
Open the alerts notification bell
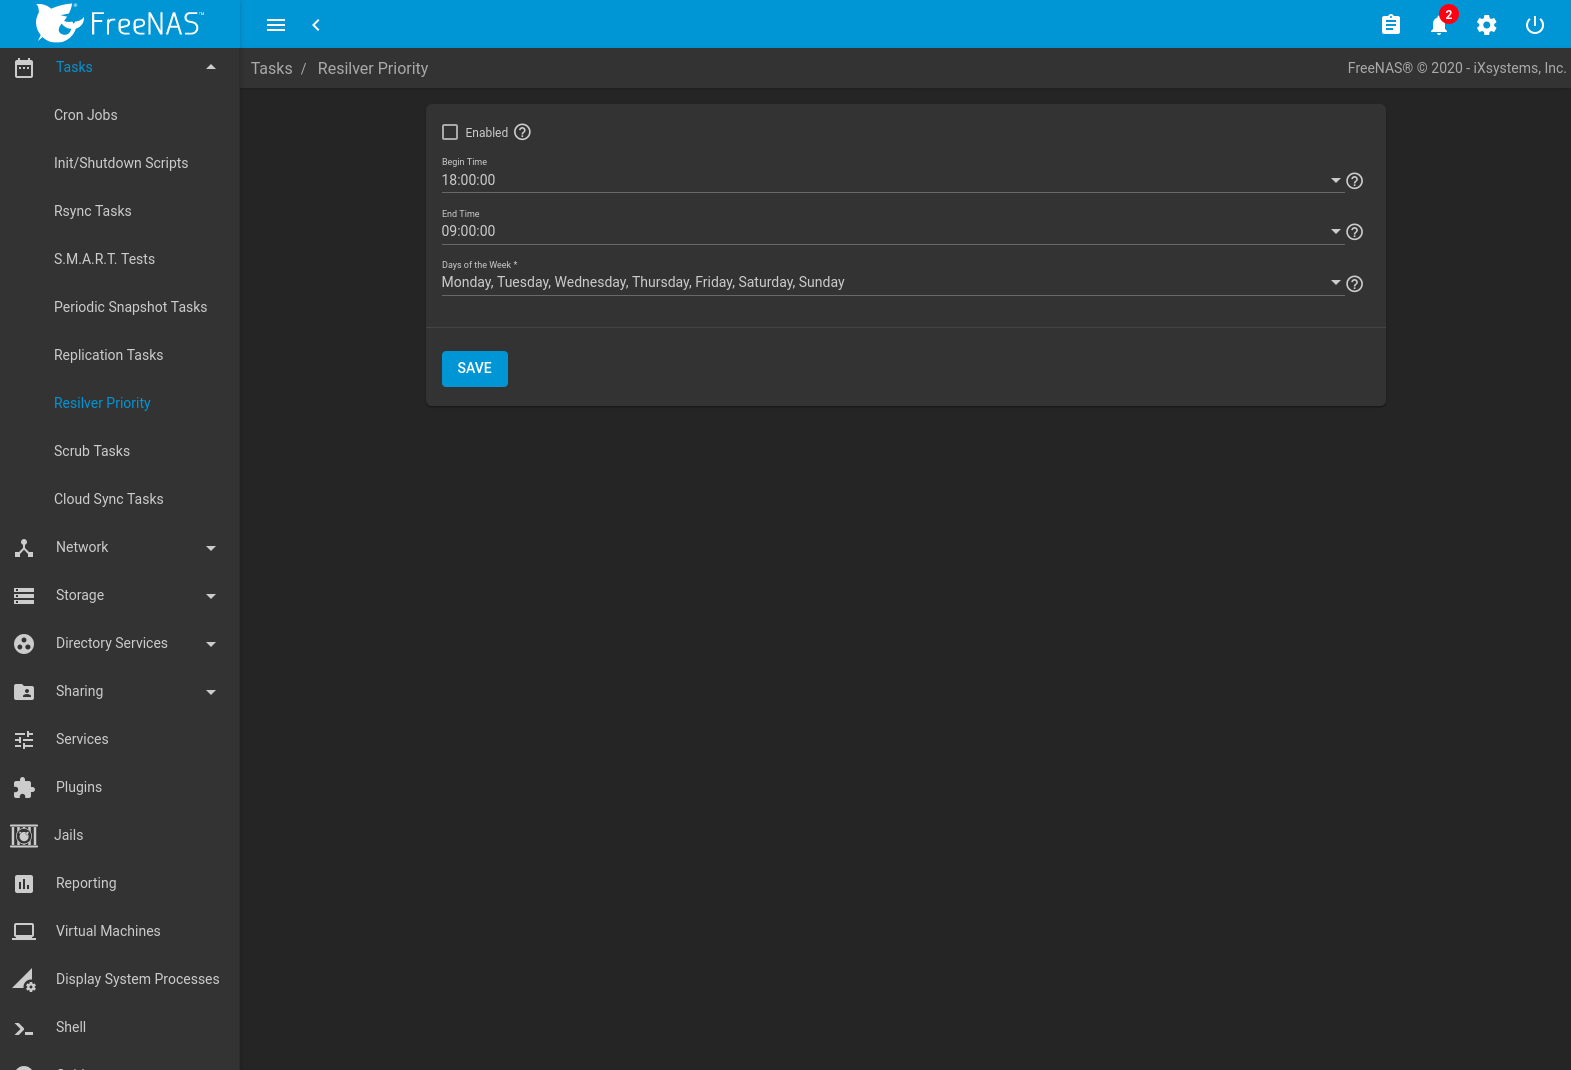[1438, 25]
